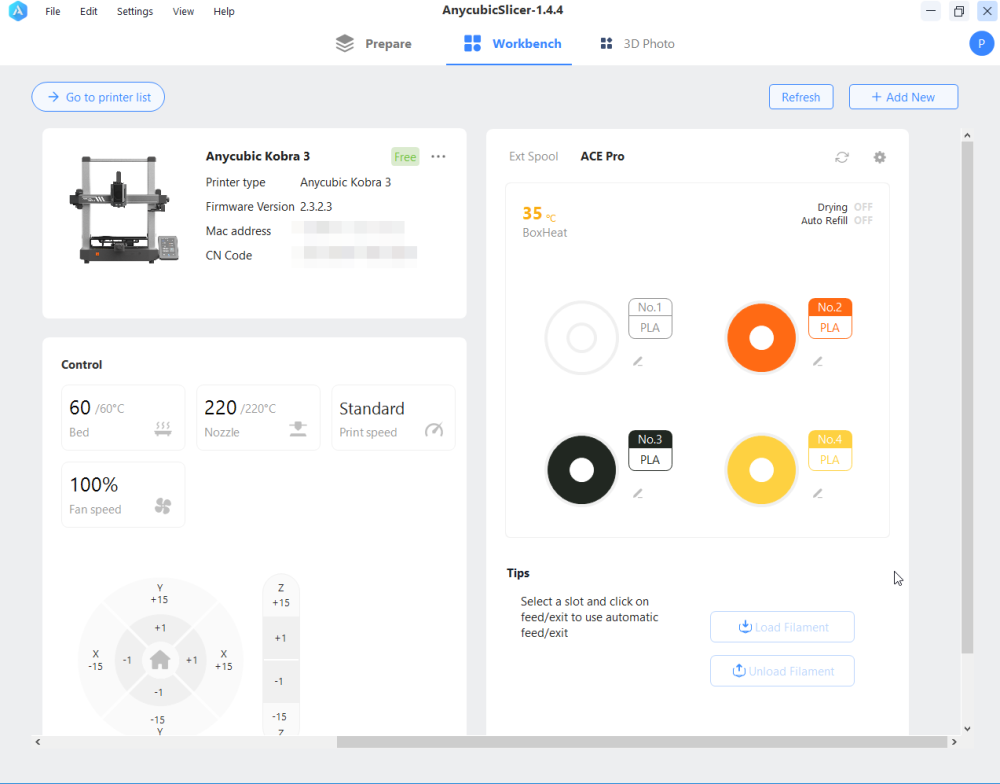Open the user profile avatar

(982, 43)
